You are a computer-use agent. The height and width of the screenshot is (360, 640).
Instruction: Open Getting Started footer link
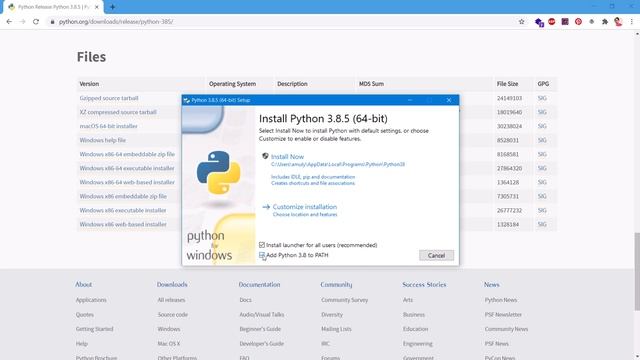[x=94, y=329]
